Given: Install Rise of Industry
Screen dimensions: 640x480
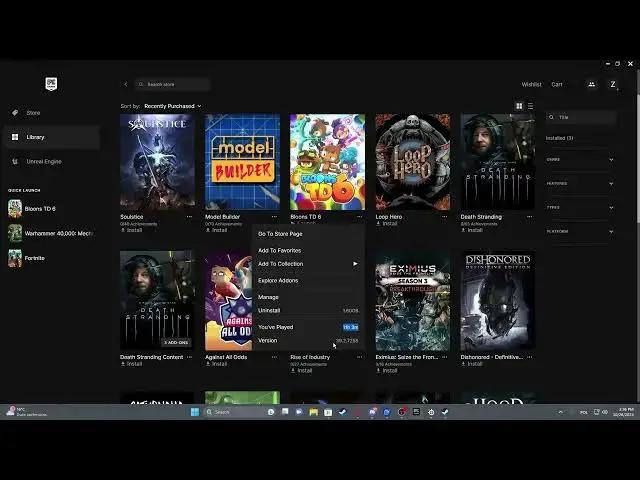Looking at the screenshot, I should [x=302, y=371].
